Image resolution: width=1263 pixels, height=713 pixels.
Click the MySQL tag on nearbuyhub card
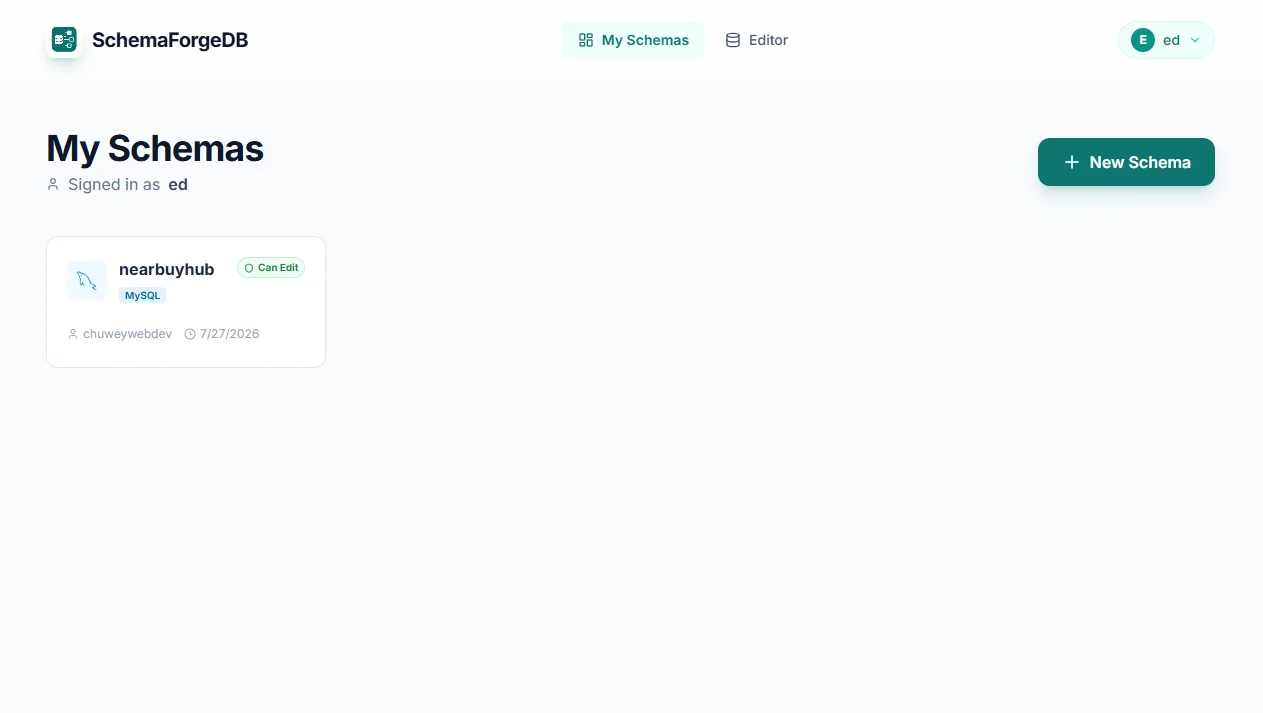(142, 295)
